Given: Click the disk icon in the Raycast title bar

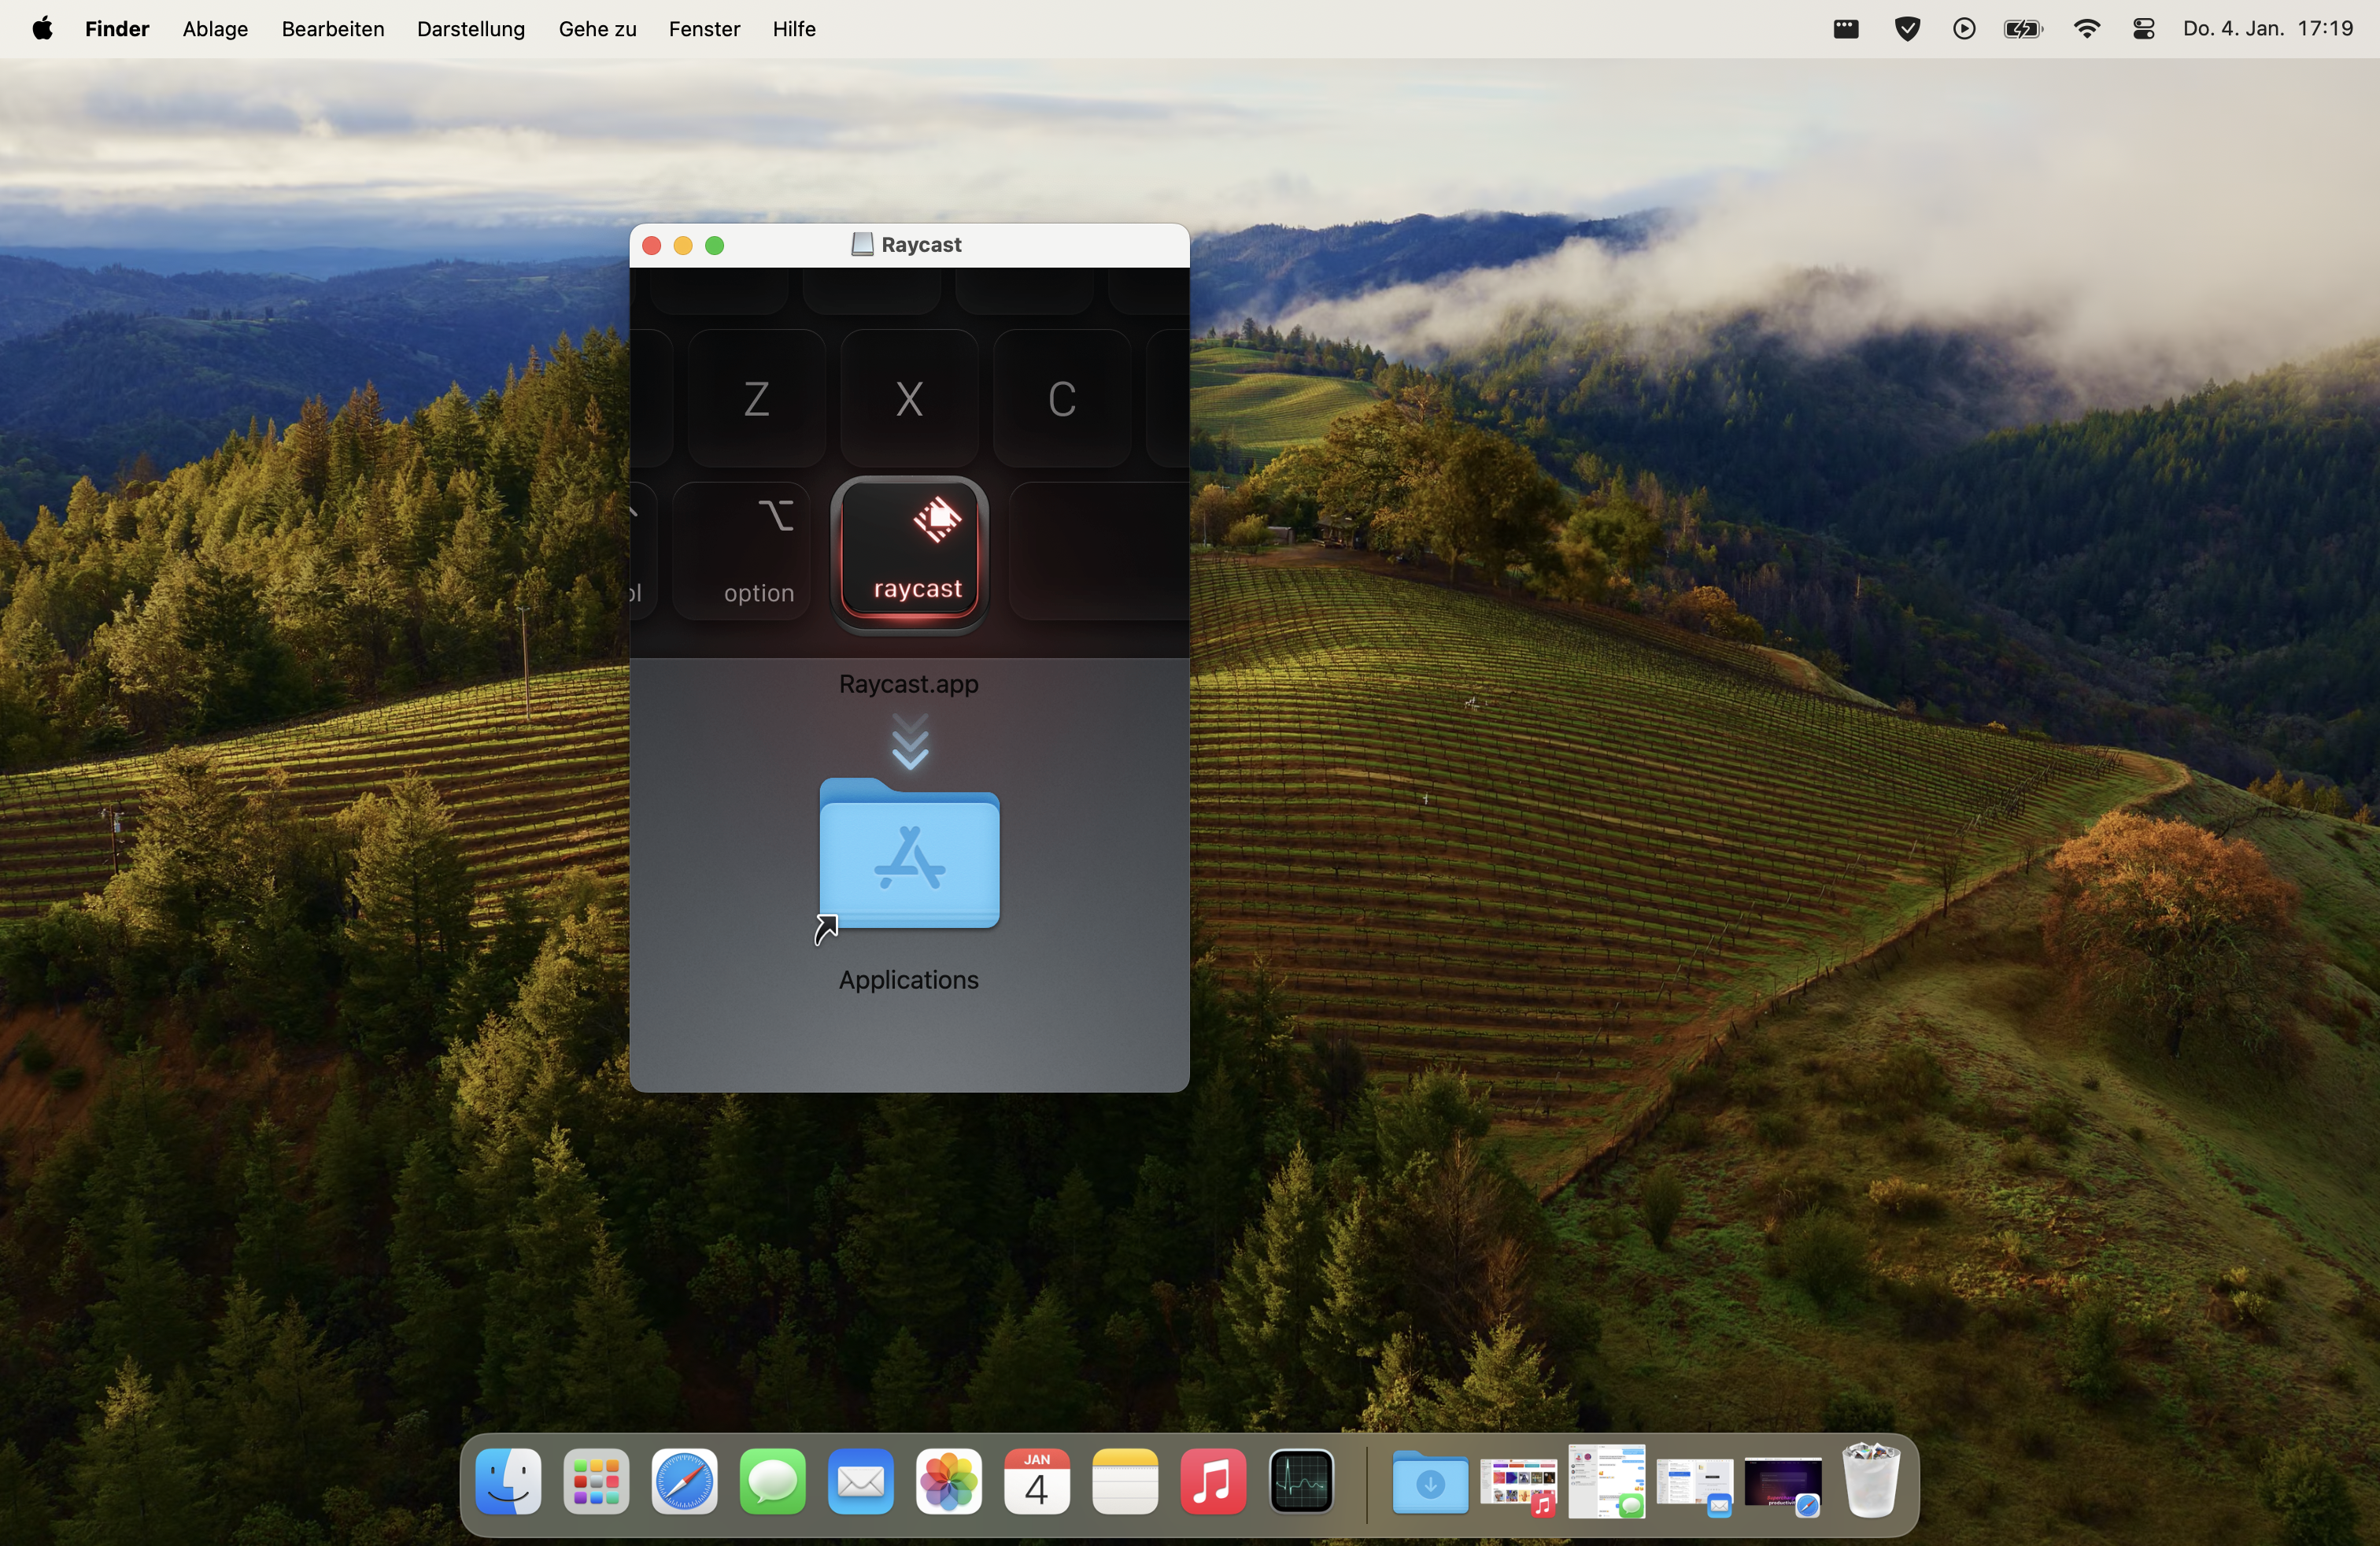Looking at the screenshot, I should tap(862, 245).
